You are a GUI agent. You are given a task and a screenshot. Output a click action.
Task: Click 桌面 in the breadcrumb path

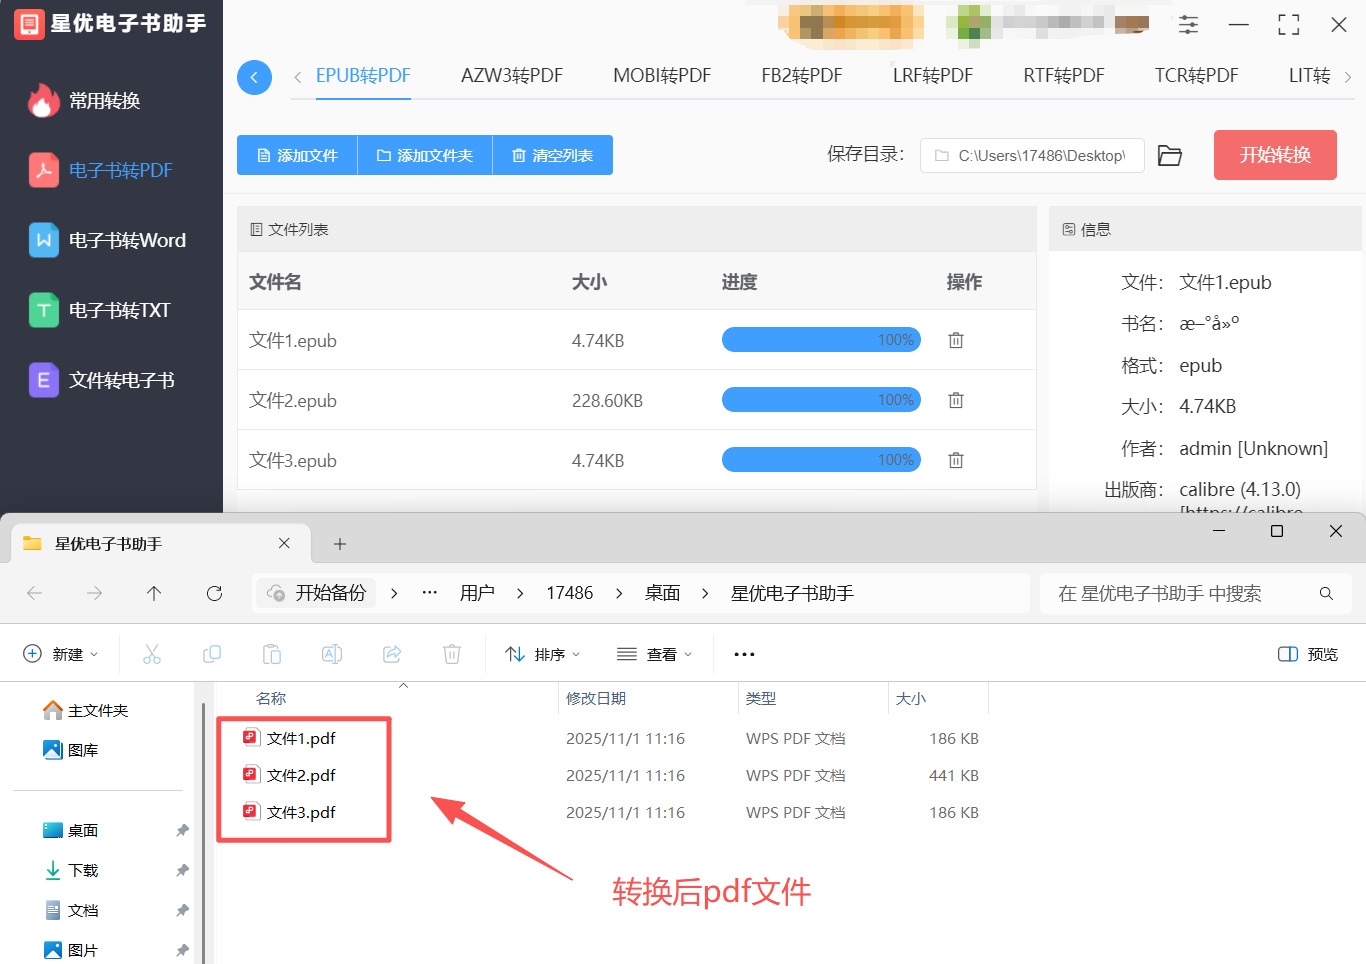point(662,593)
